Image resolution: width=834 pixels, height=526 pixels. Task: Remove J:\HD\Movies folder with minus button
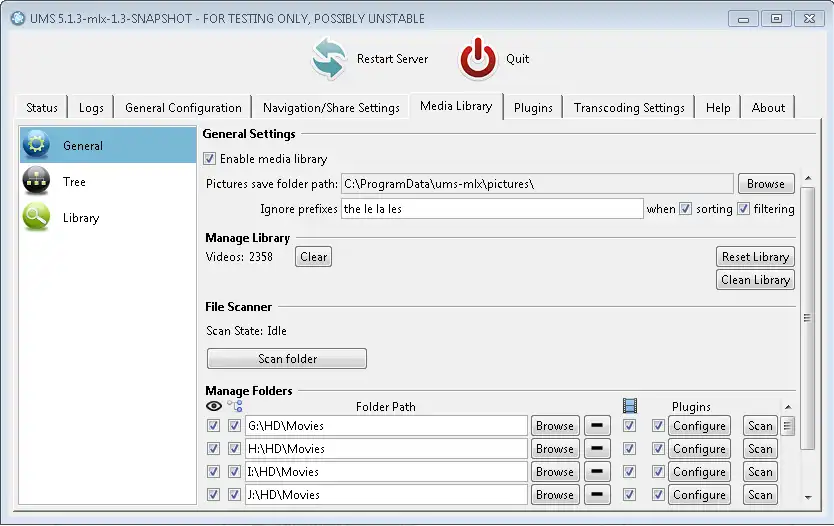[x=597, y=495]
